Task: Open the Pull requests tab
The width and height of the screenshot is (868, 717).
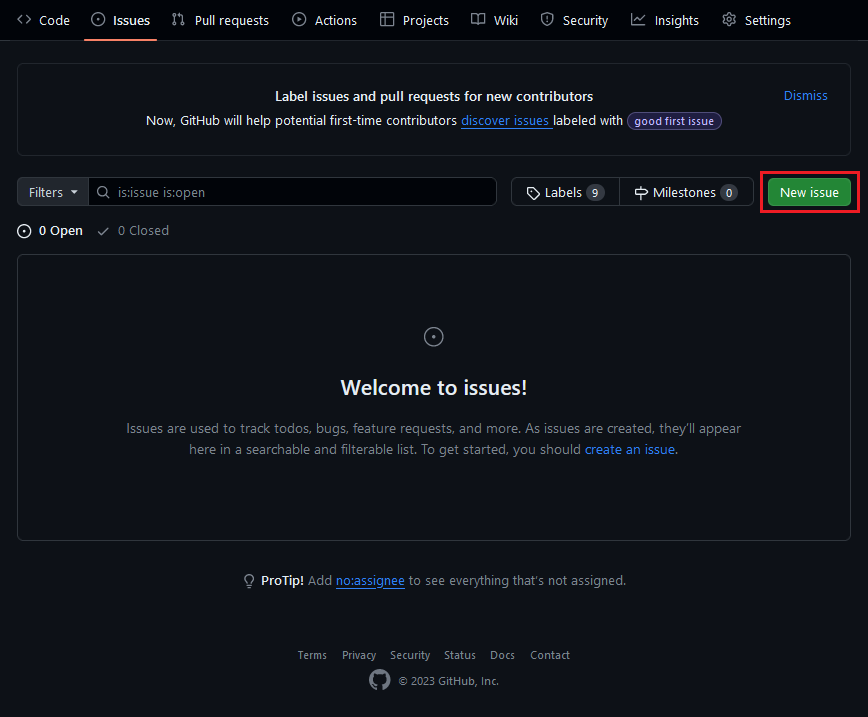Action: pos(220,20)
